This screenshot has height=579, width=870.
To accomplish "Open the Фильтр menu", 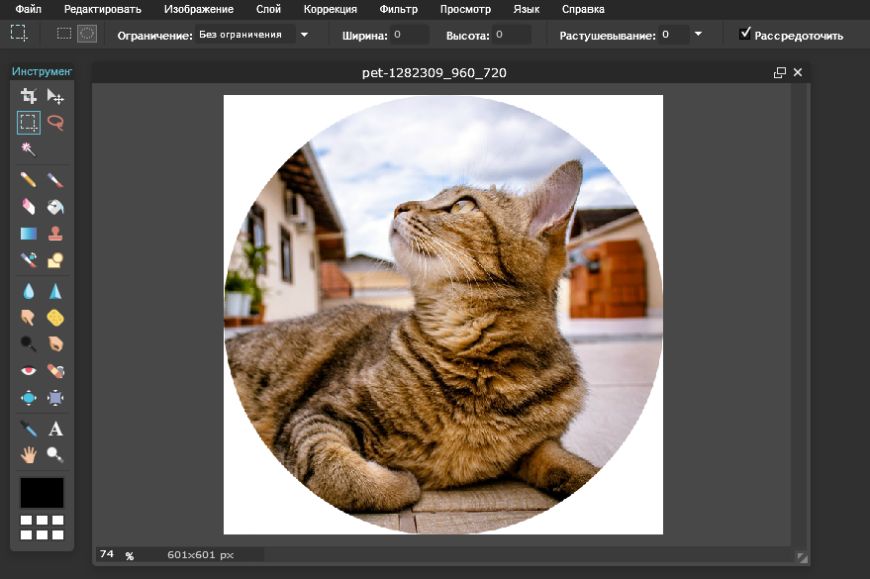I will (x=399, y=9).
